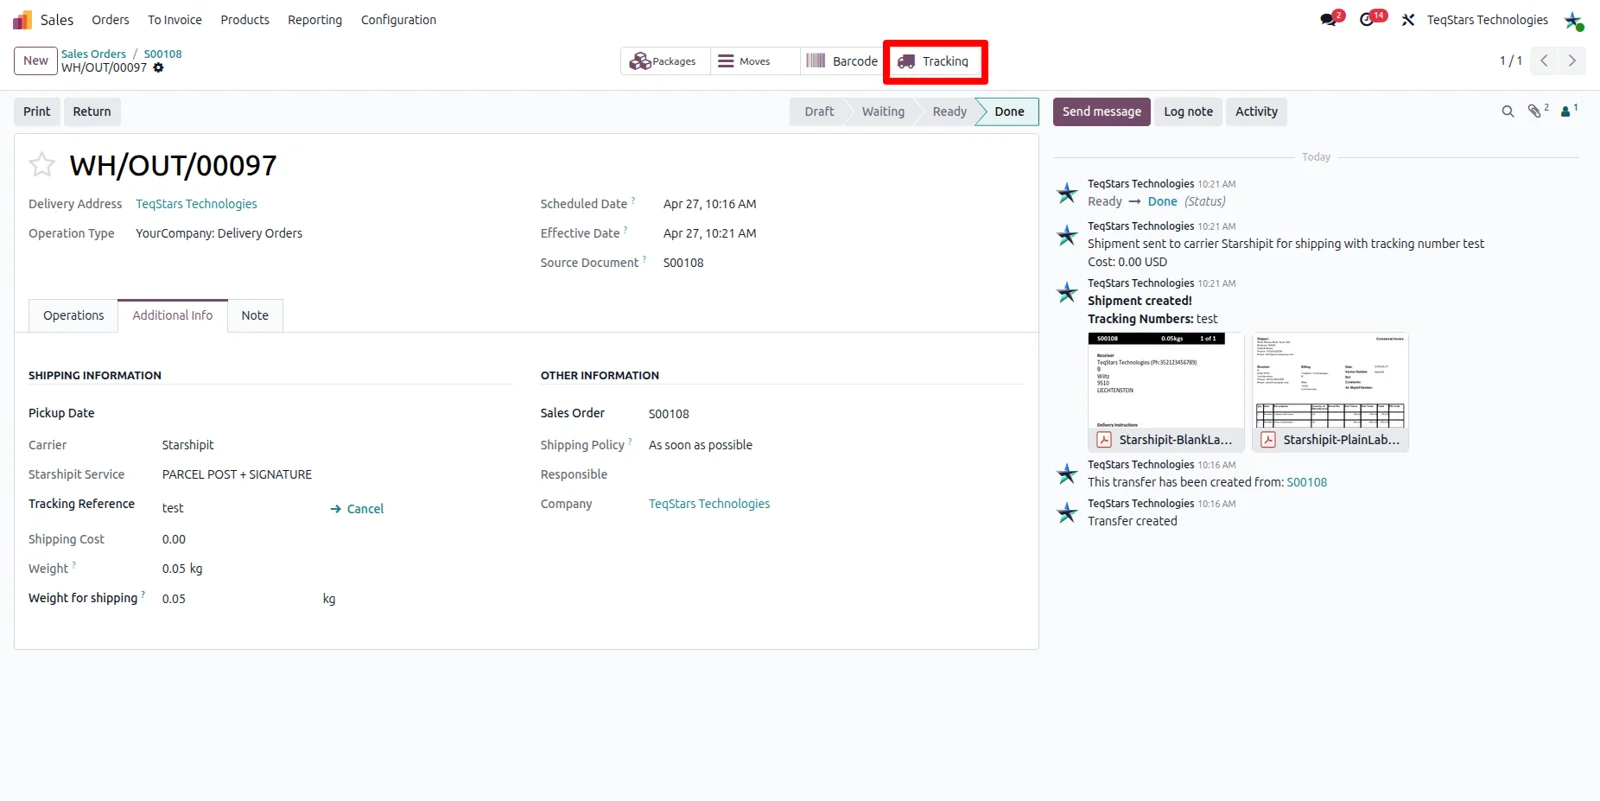1600x801 pixels.
Task: Open the attachments paperclip icon
Action: pyautogui.click(x=1537, y=111)
